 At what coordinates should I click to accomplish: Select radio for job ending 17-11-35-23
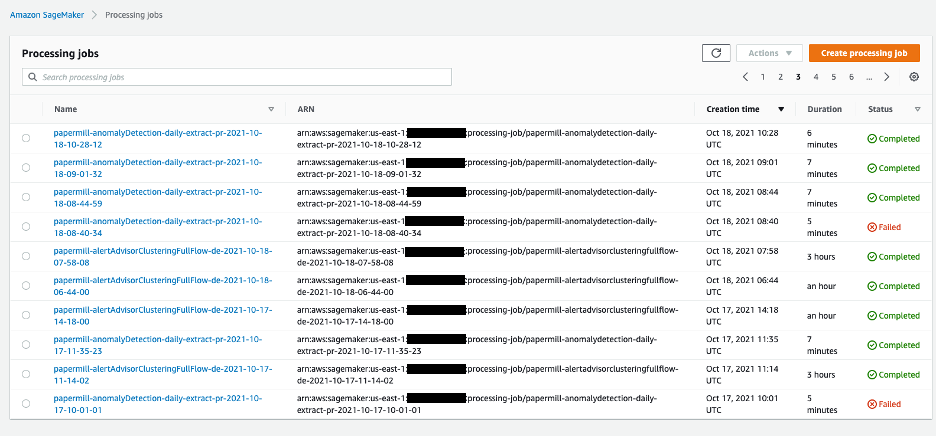26,345
